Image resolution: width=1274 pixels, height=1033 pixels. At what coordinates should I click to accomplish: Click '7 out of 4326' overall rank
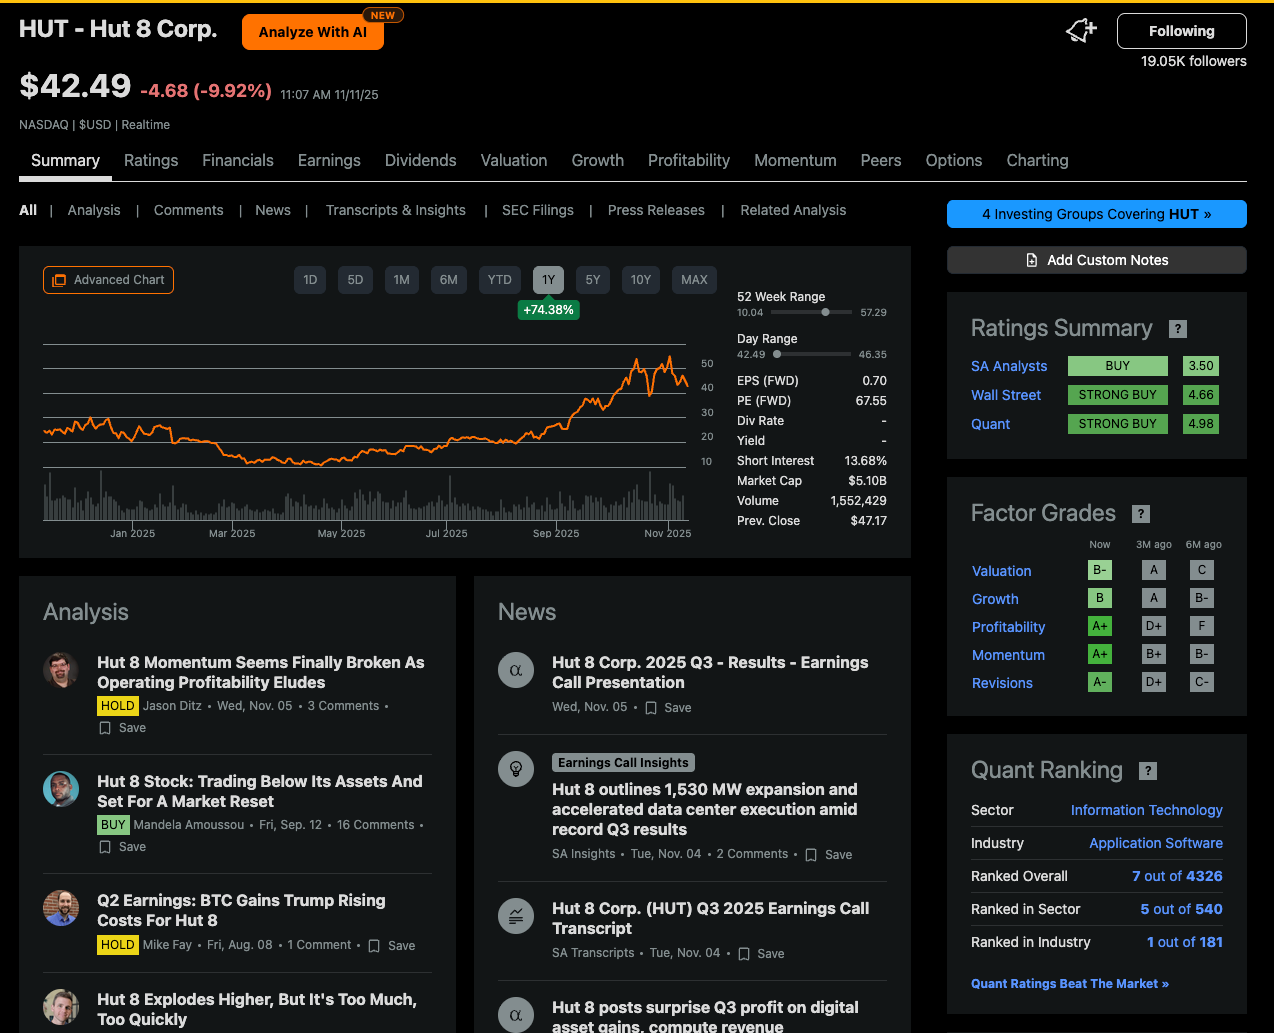click(1177, 876)
